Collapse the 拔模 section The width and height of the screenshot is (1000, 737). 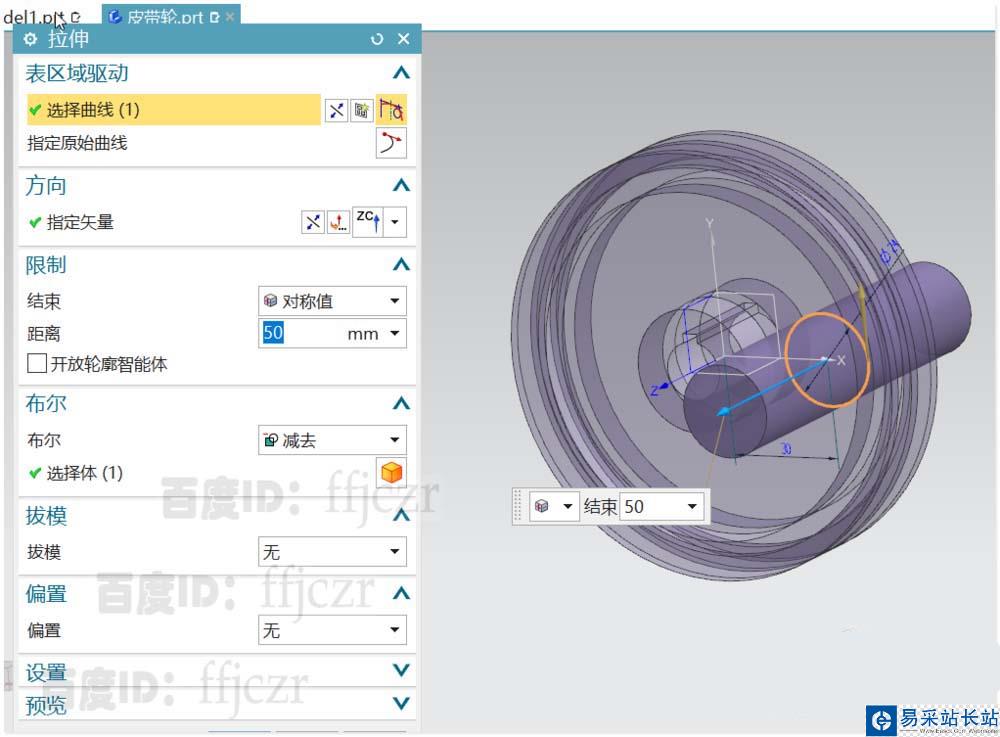pos(401,515)
